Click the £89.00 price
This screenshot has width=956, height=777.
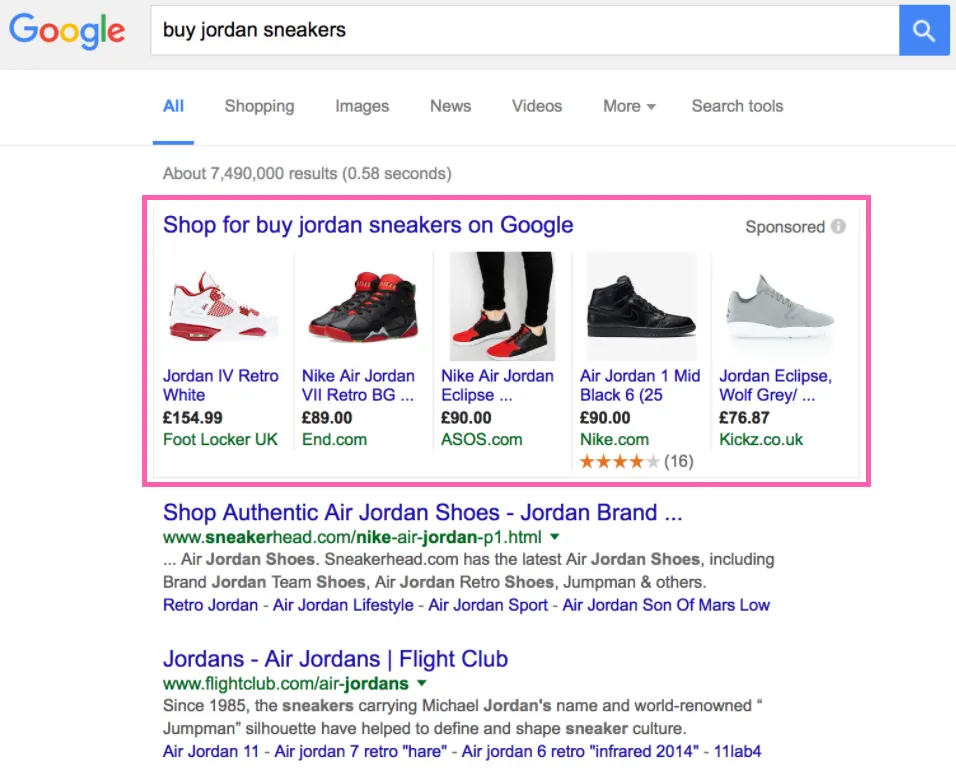click(x=327, y=418)
